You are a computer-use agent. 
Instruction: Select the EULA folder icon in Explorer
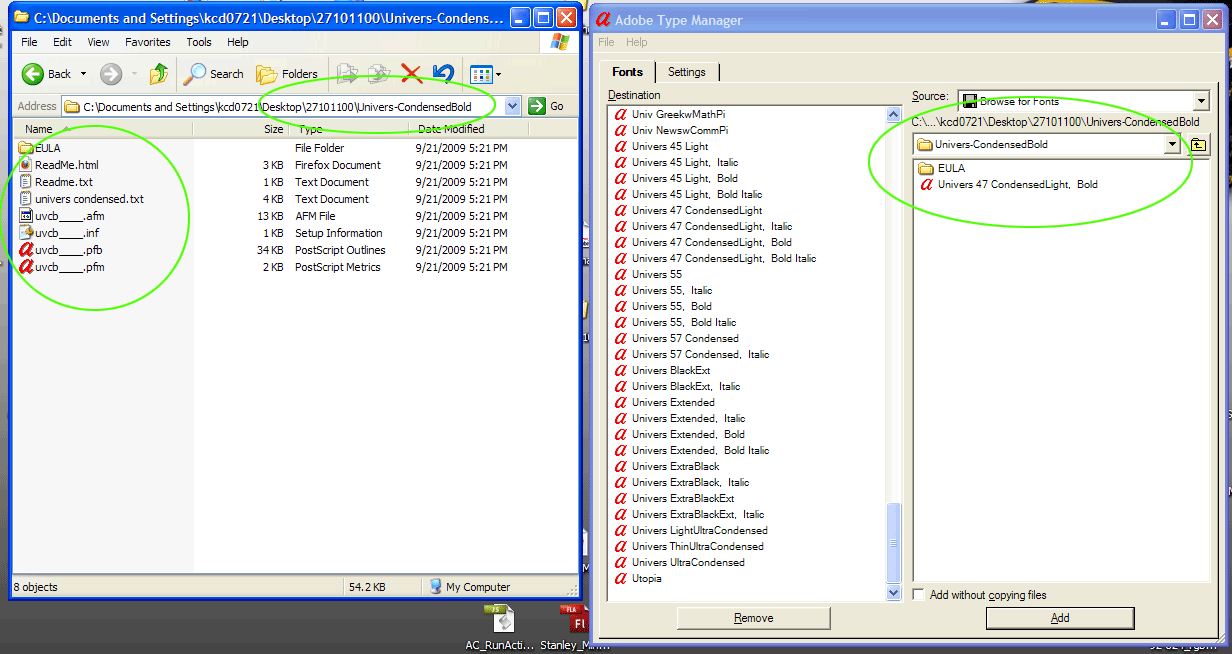(x=26, y=148)
